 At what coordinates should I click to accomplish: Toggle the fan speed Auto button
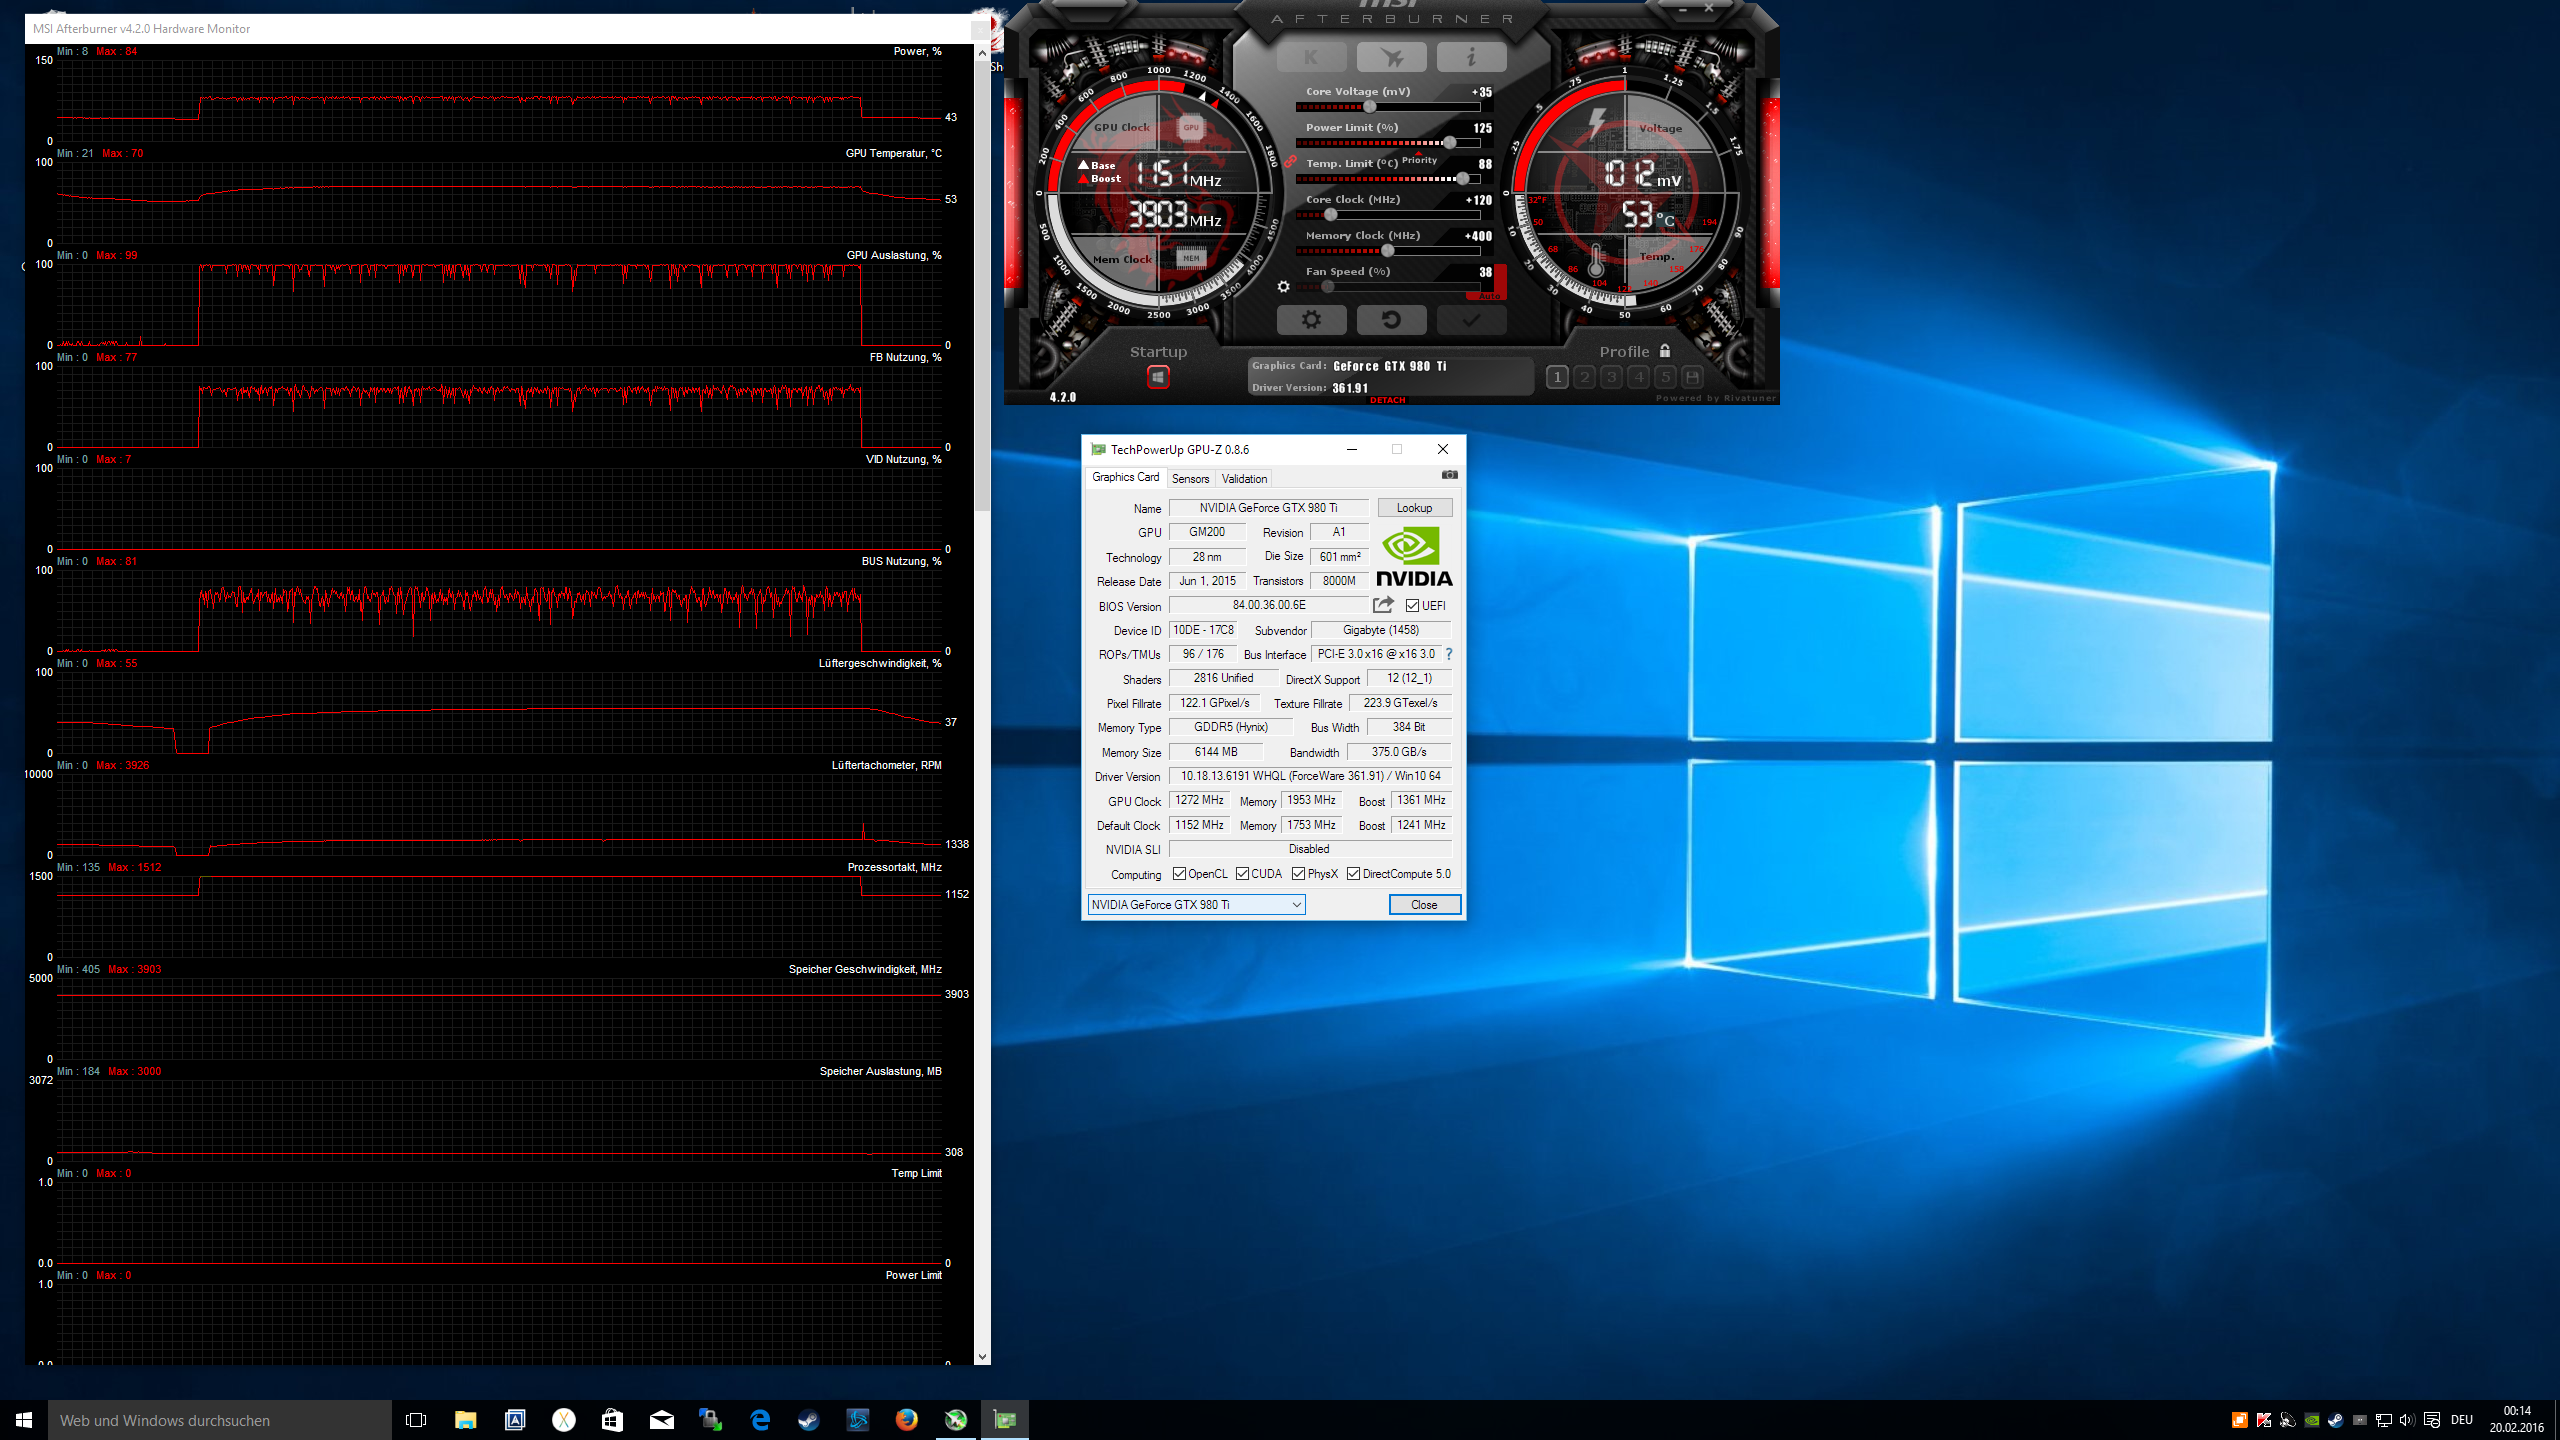[x=1489, y=296]
